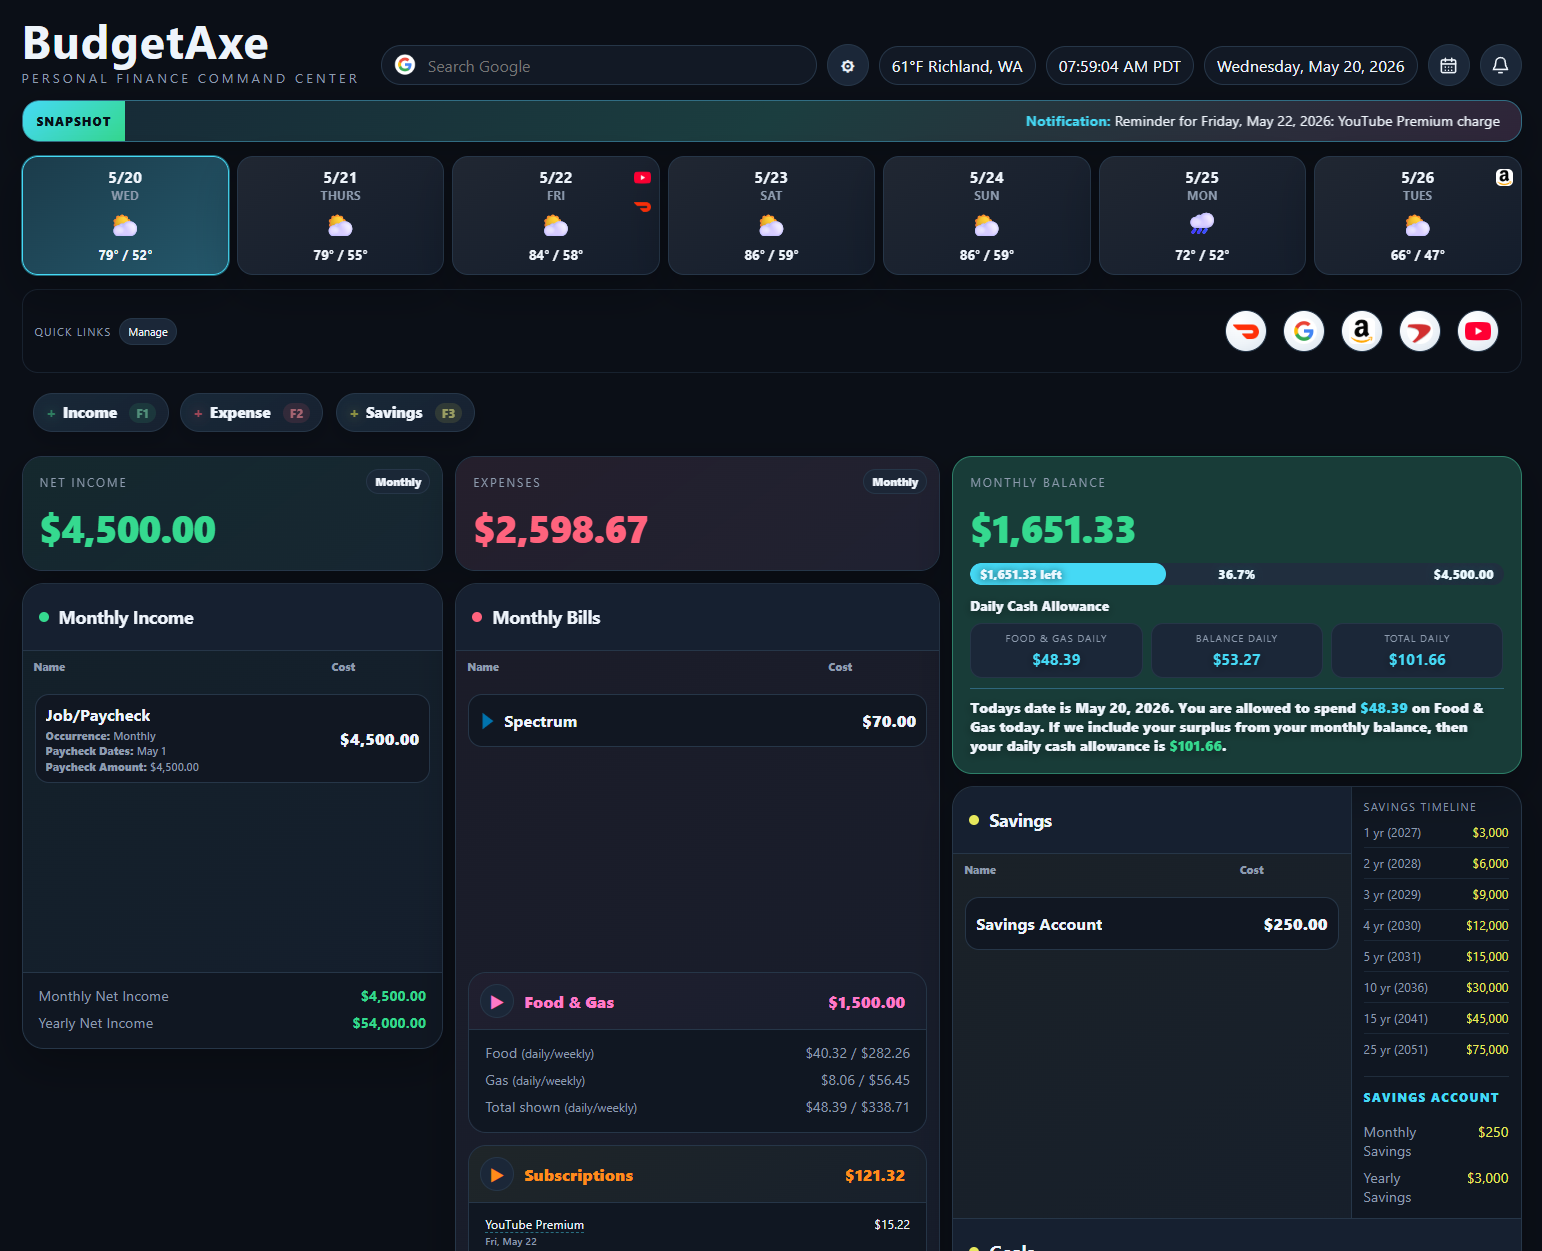This screenshot has height=1251, width=1542.
Task: Collapse Subscriptions section play button
Action: coord(497,1175)
